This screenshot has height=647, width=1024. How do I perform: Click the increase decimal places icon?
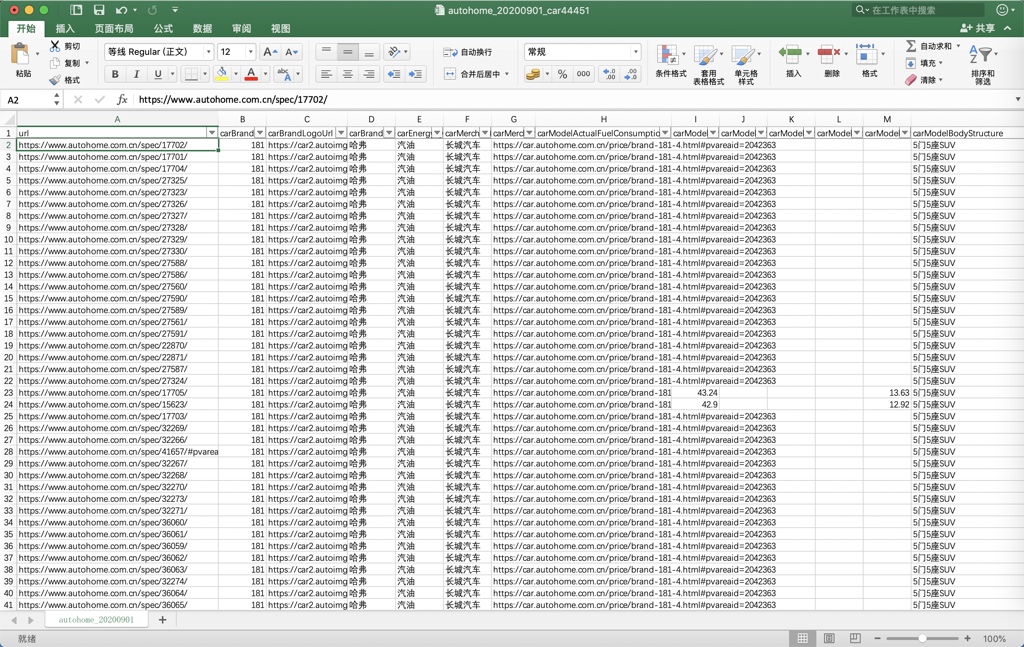(x=609, y=74)
